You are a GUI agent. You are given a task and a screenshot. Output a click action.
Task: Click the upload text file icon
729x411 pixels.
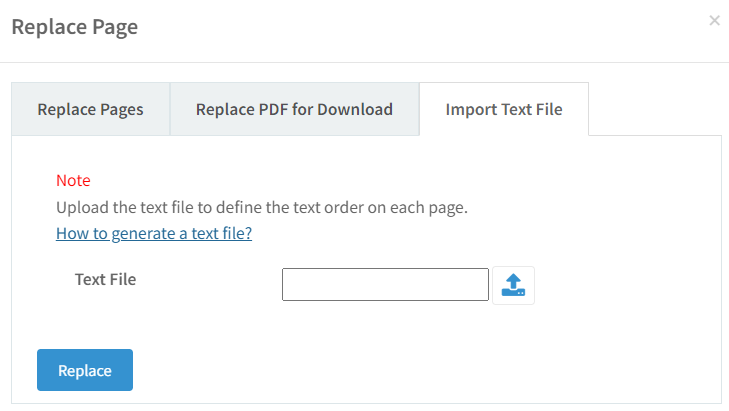[x=513, y=285]
